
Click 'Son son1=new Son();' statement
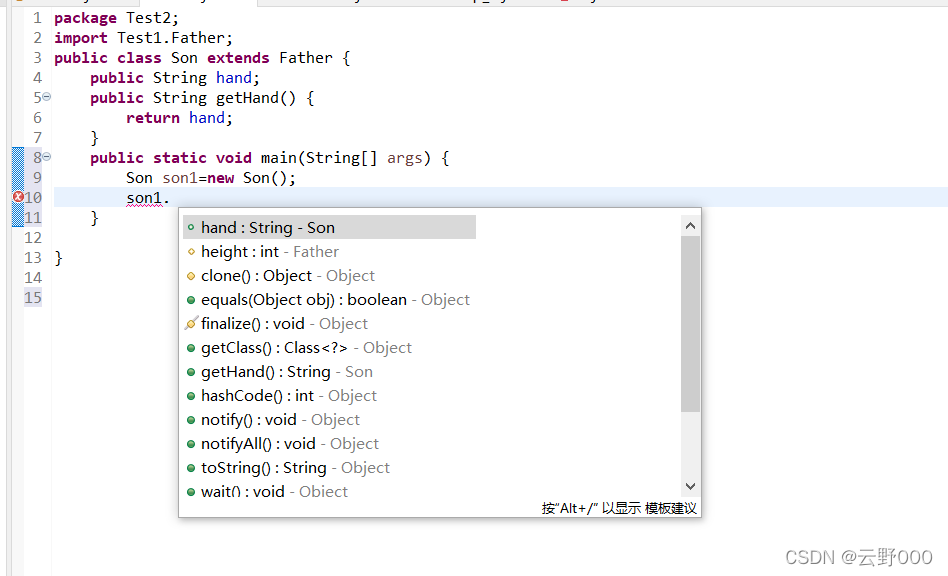point(211,178)
